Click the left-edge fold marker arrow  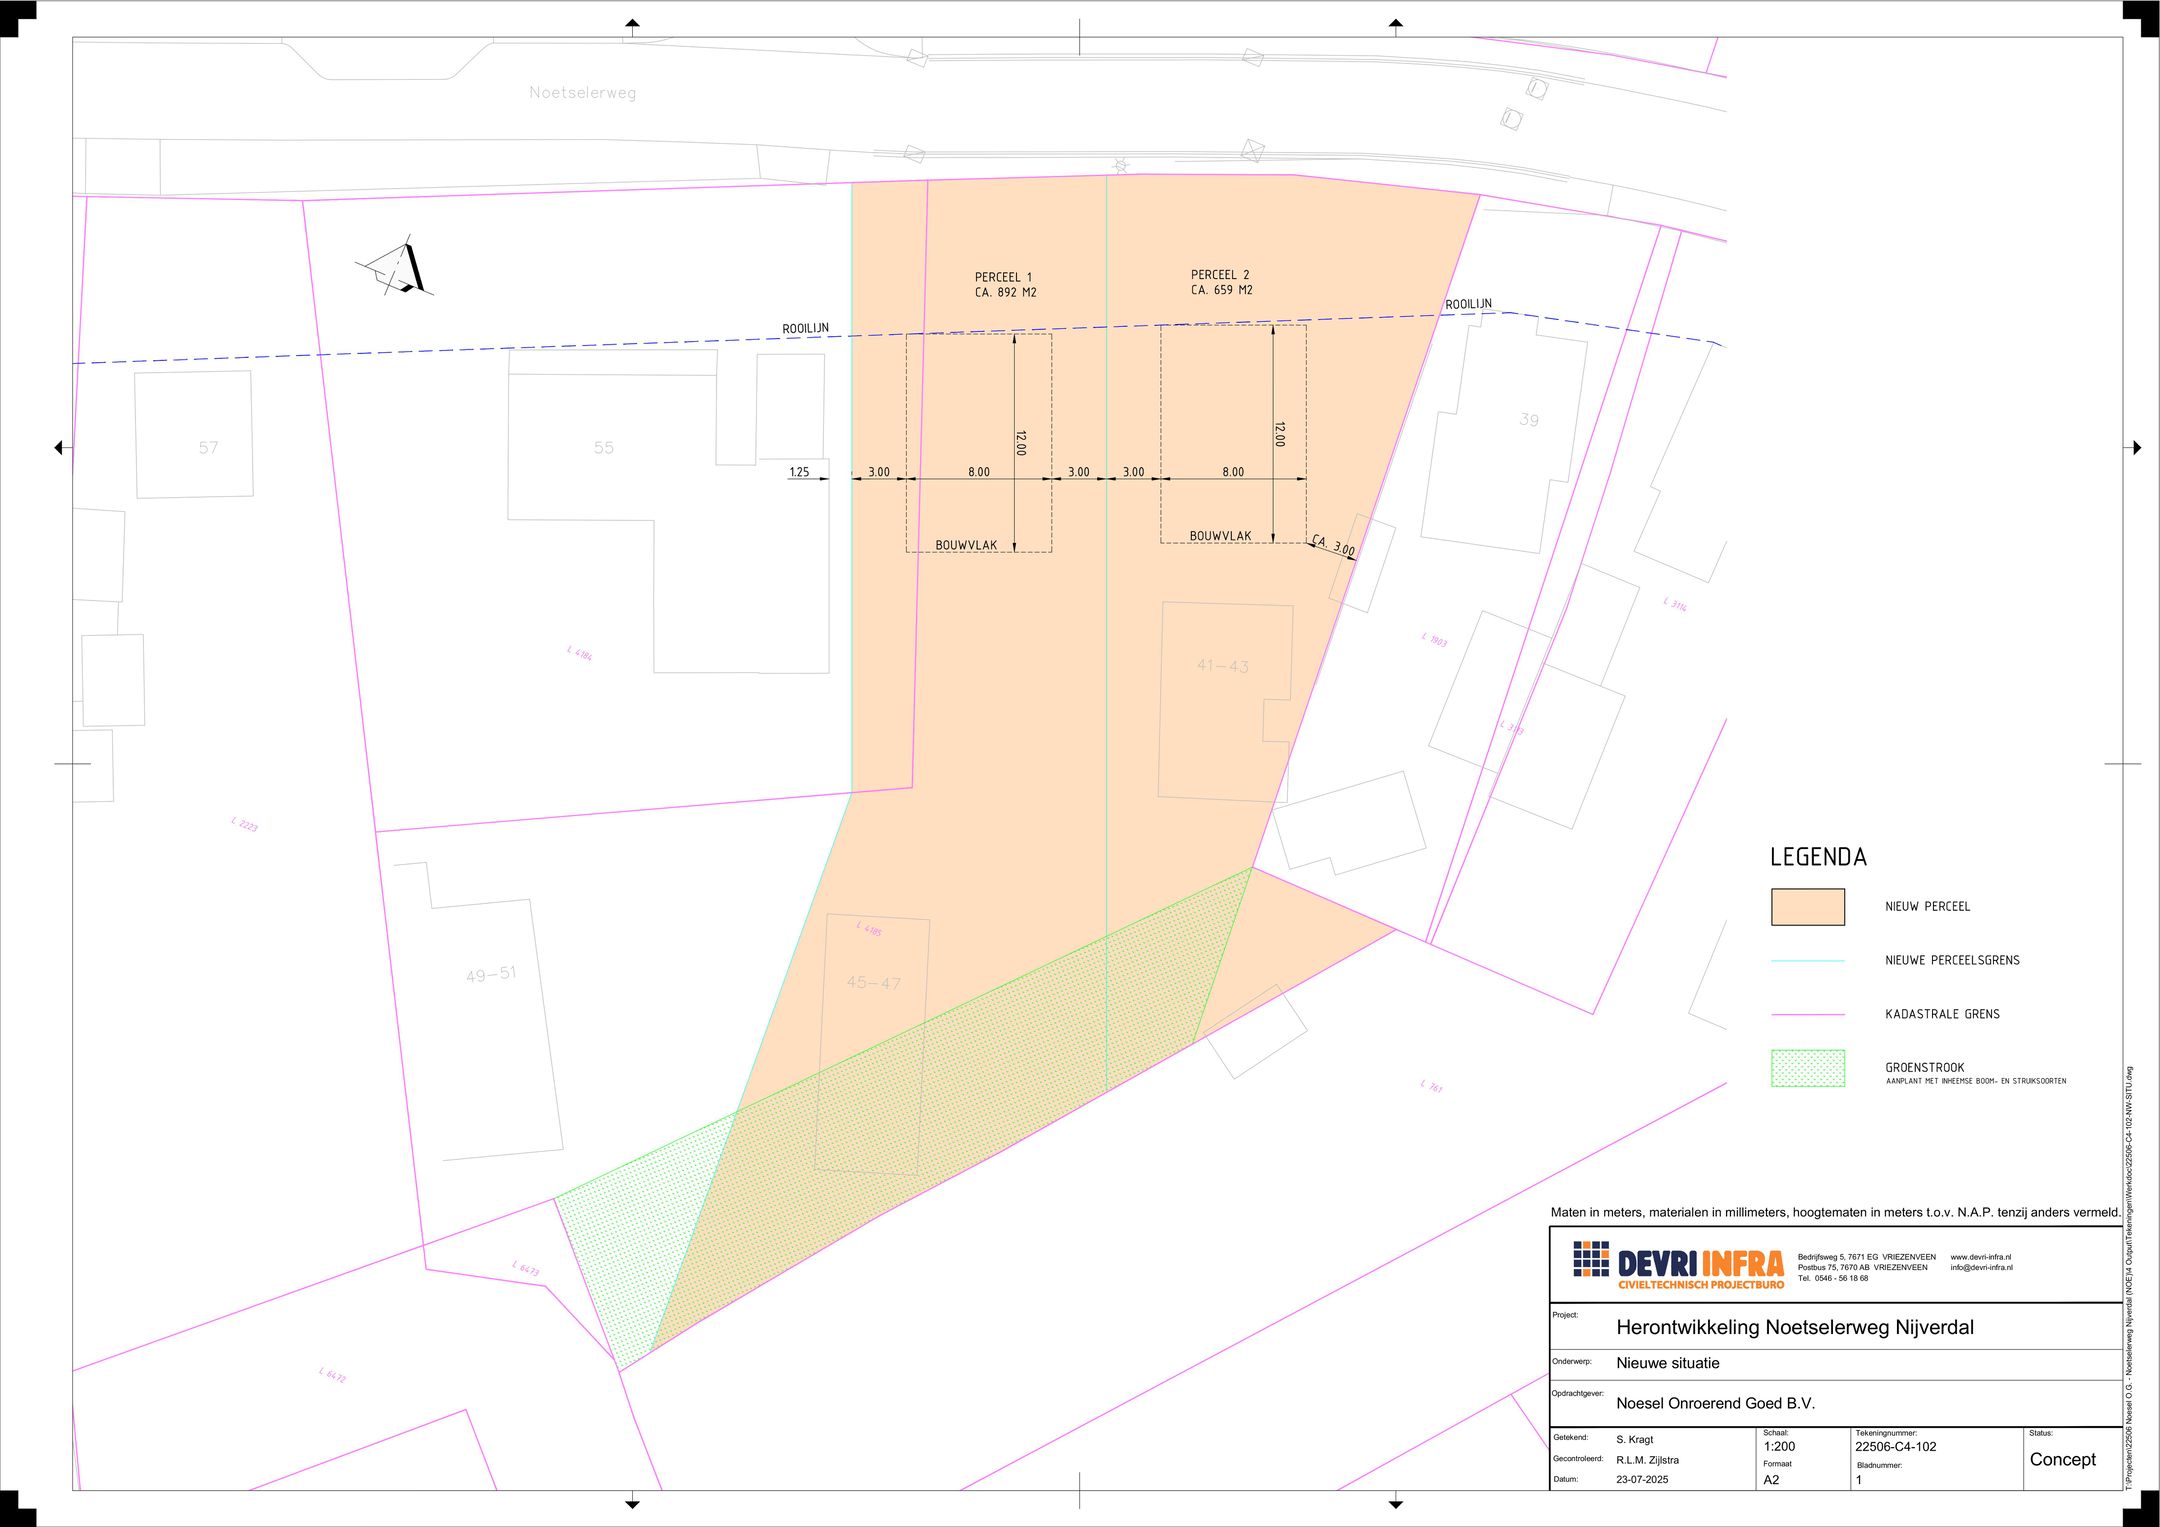59,447
